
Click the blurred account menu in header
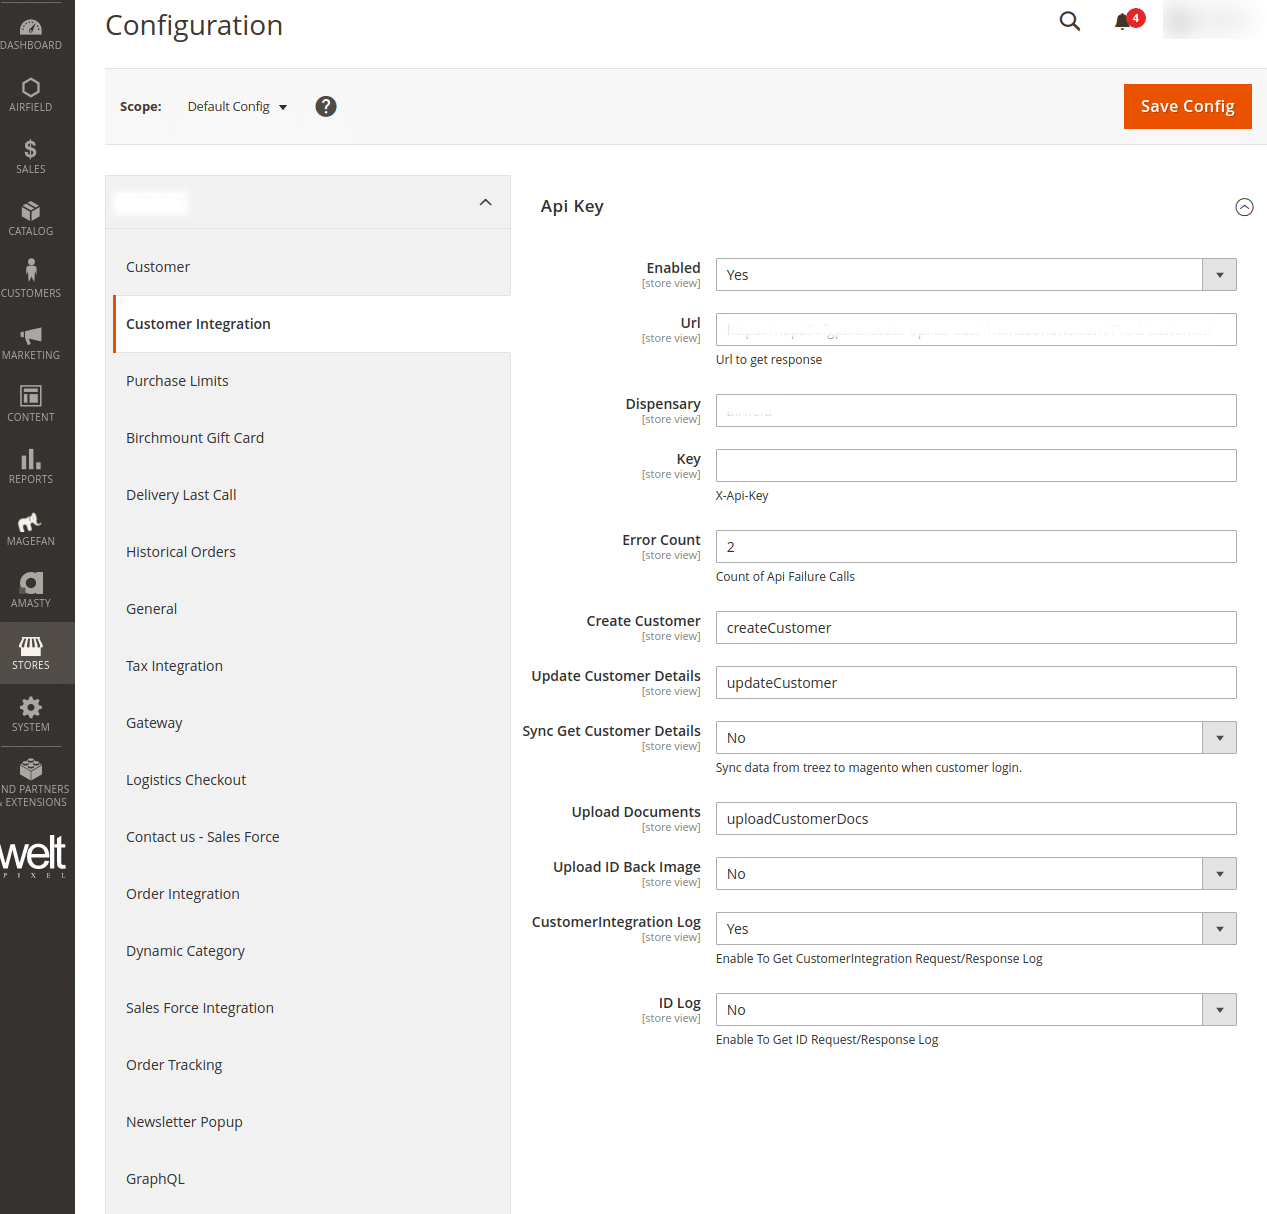pos(1214,20)
